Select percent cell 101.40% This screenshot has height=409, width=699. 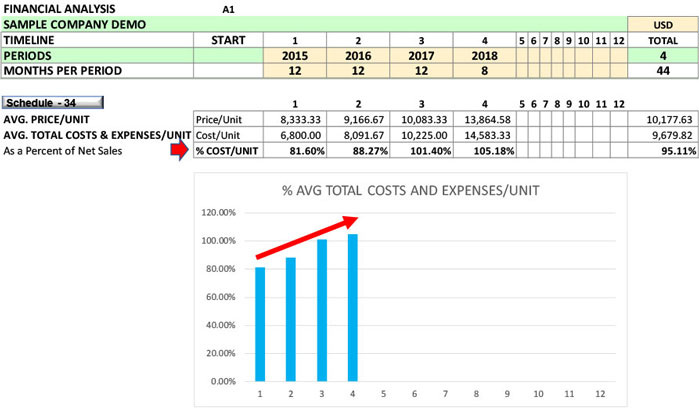pos(421,151)
